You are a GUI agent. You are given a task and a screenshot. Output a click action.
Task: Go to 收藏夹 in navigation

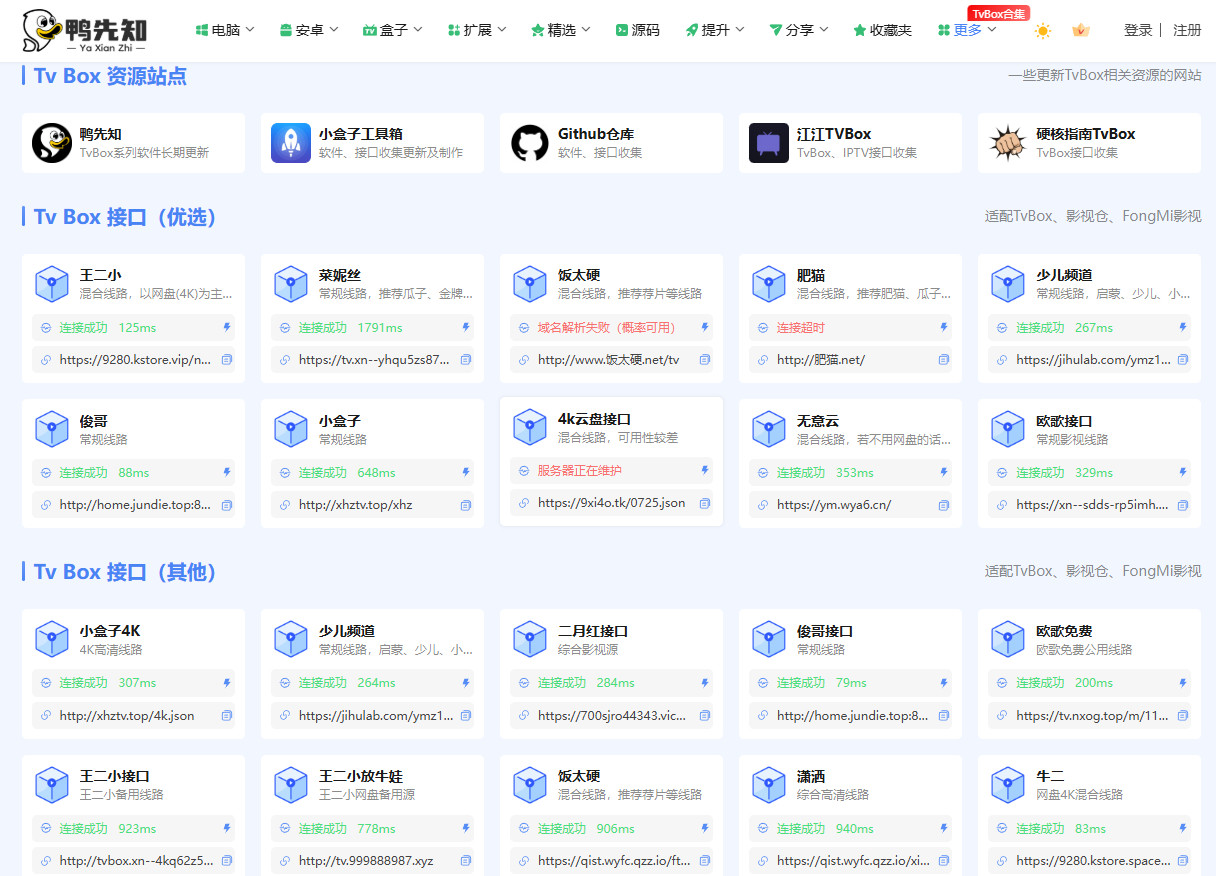click(x=882, y=30)
